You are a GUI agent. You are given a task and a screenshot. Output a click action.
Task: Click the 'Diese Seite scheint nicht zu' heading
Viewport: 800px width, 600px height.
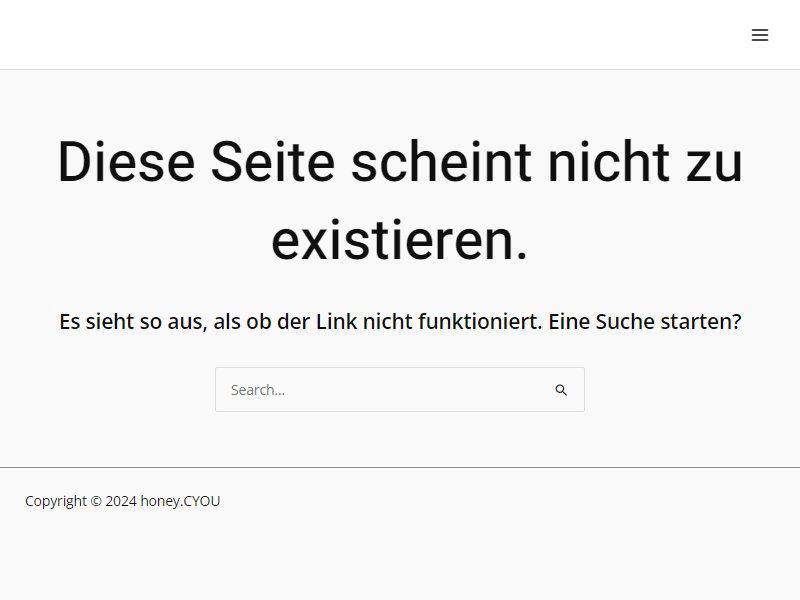tap(400, 162)
